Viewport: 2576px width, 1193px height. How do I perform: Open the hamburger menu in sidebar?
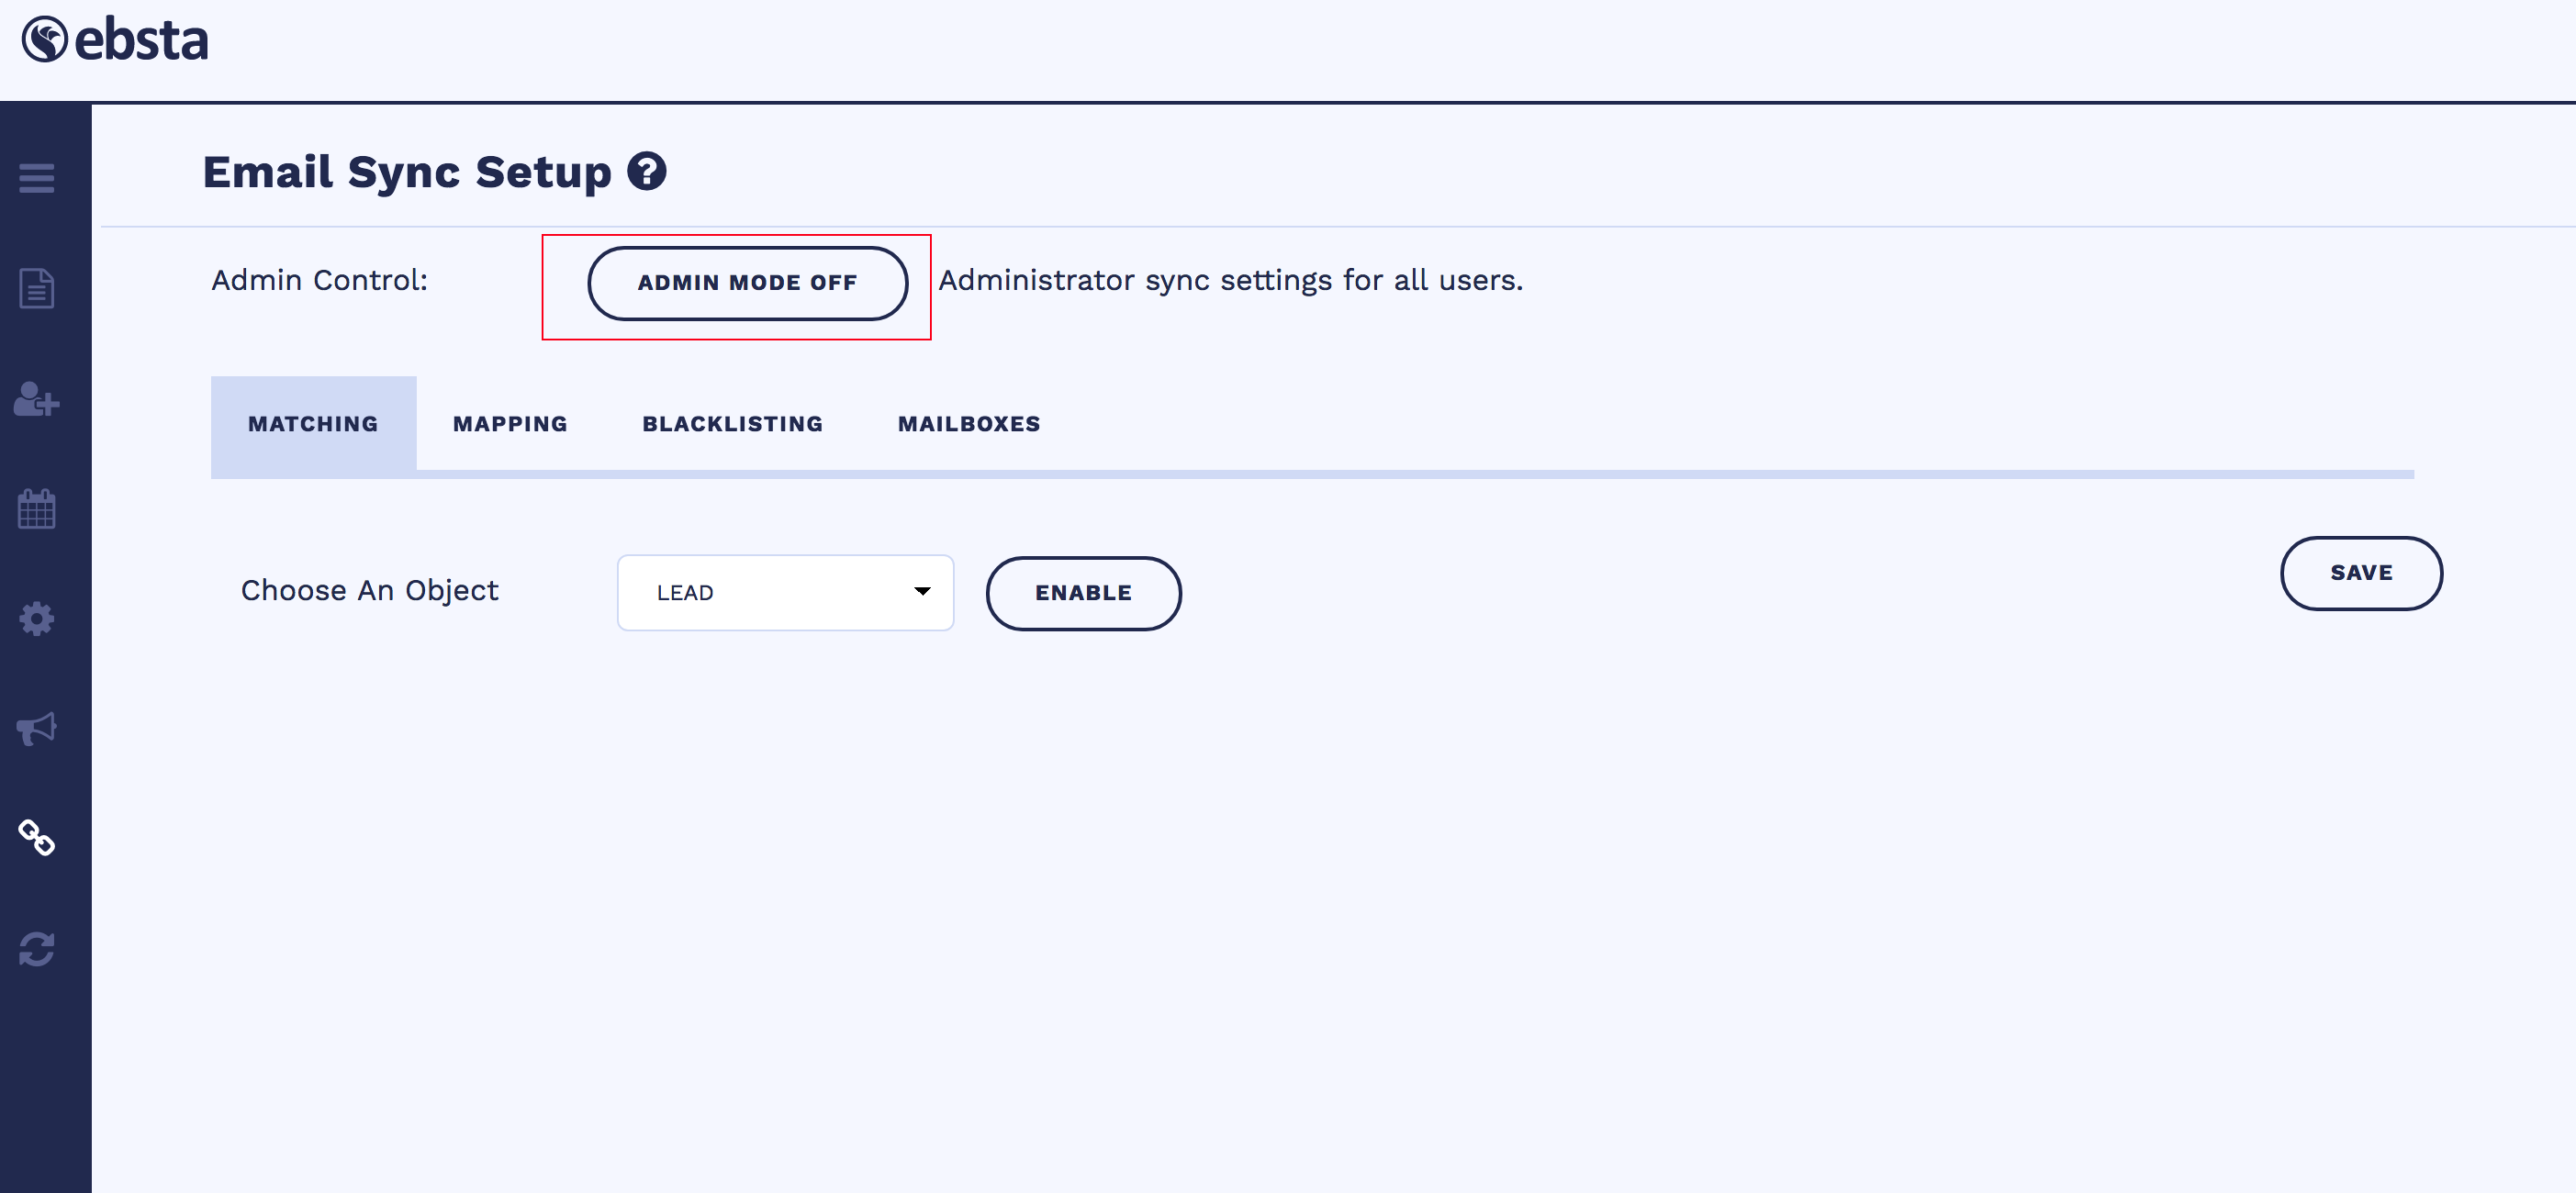point(37,178)
